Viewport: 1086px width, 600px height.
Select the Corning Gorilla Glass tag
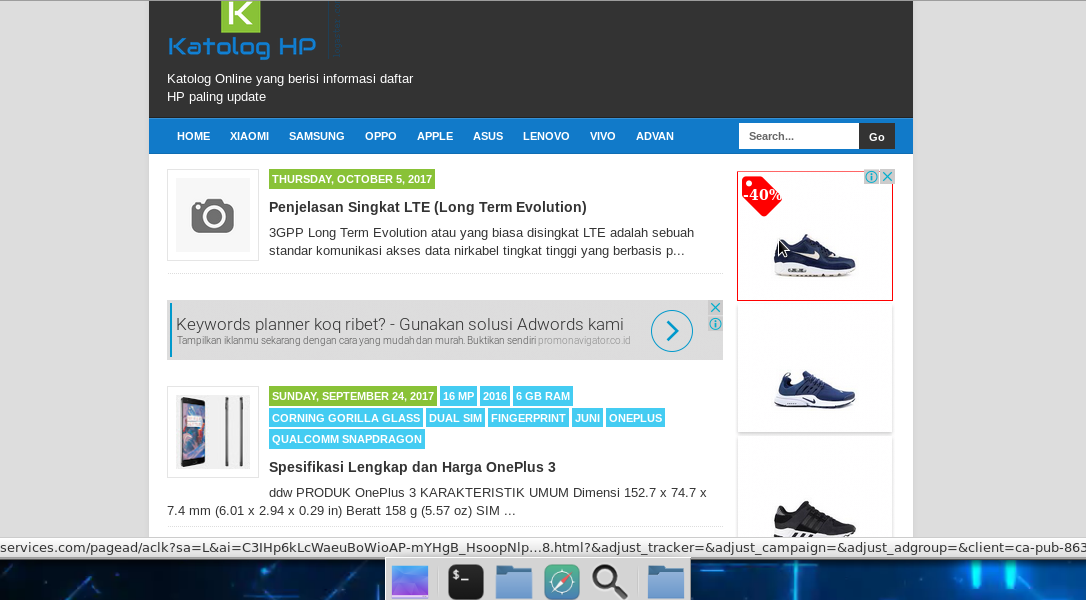tap(346, 418)
